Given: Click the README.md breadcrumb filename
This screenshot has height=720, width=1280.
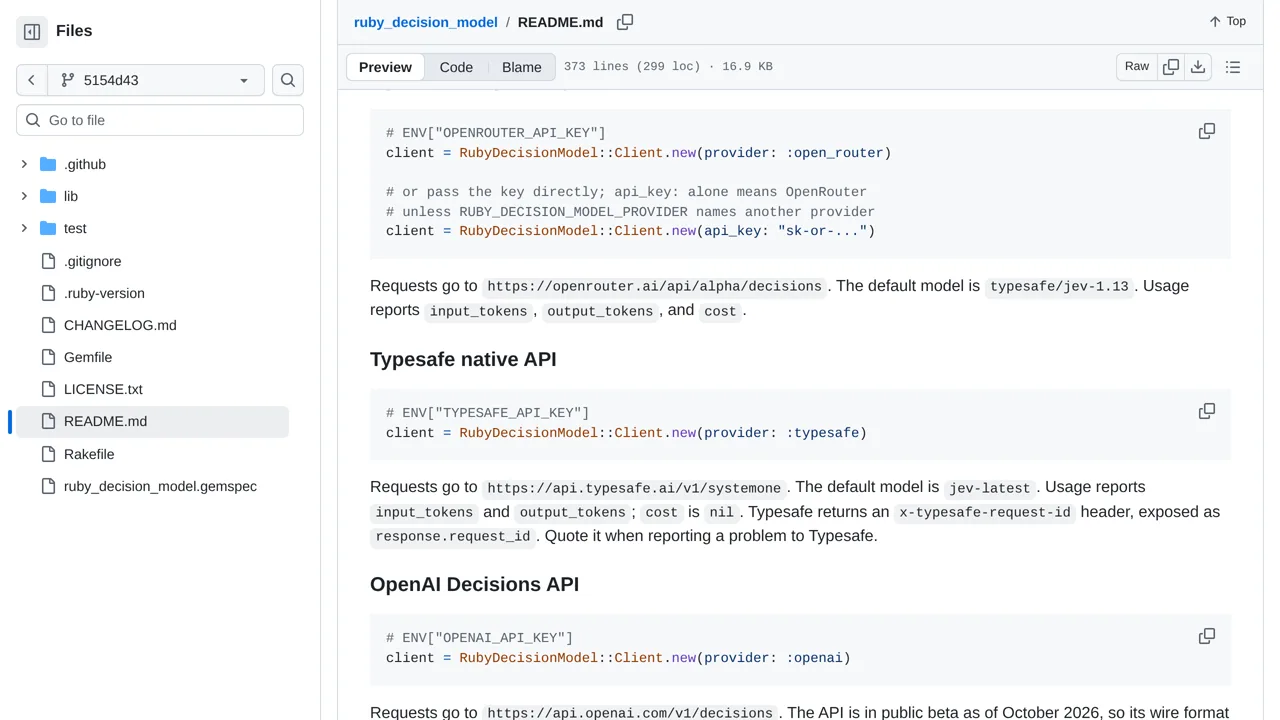Looking at the screenshot, I should (561, 22).
